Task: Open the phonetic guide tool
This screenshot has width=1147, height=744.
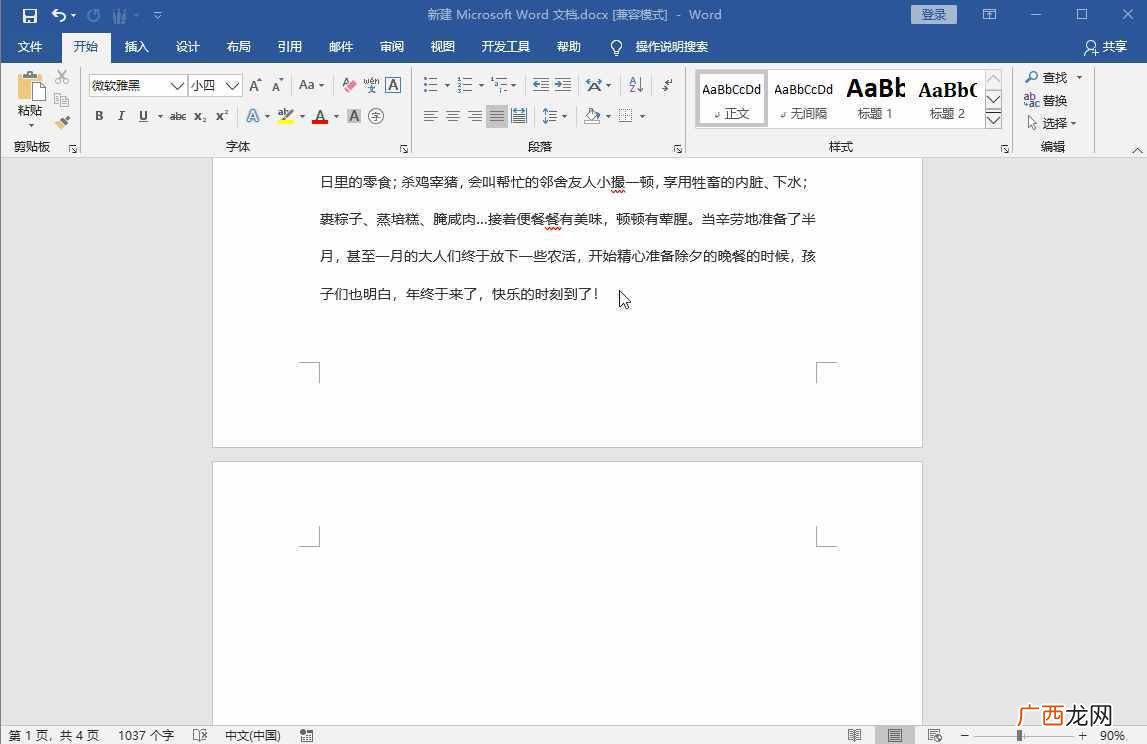Action: [371, 86]
